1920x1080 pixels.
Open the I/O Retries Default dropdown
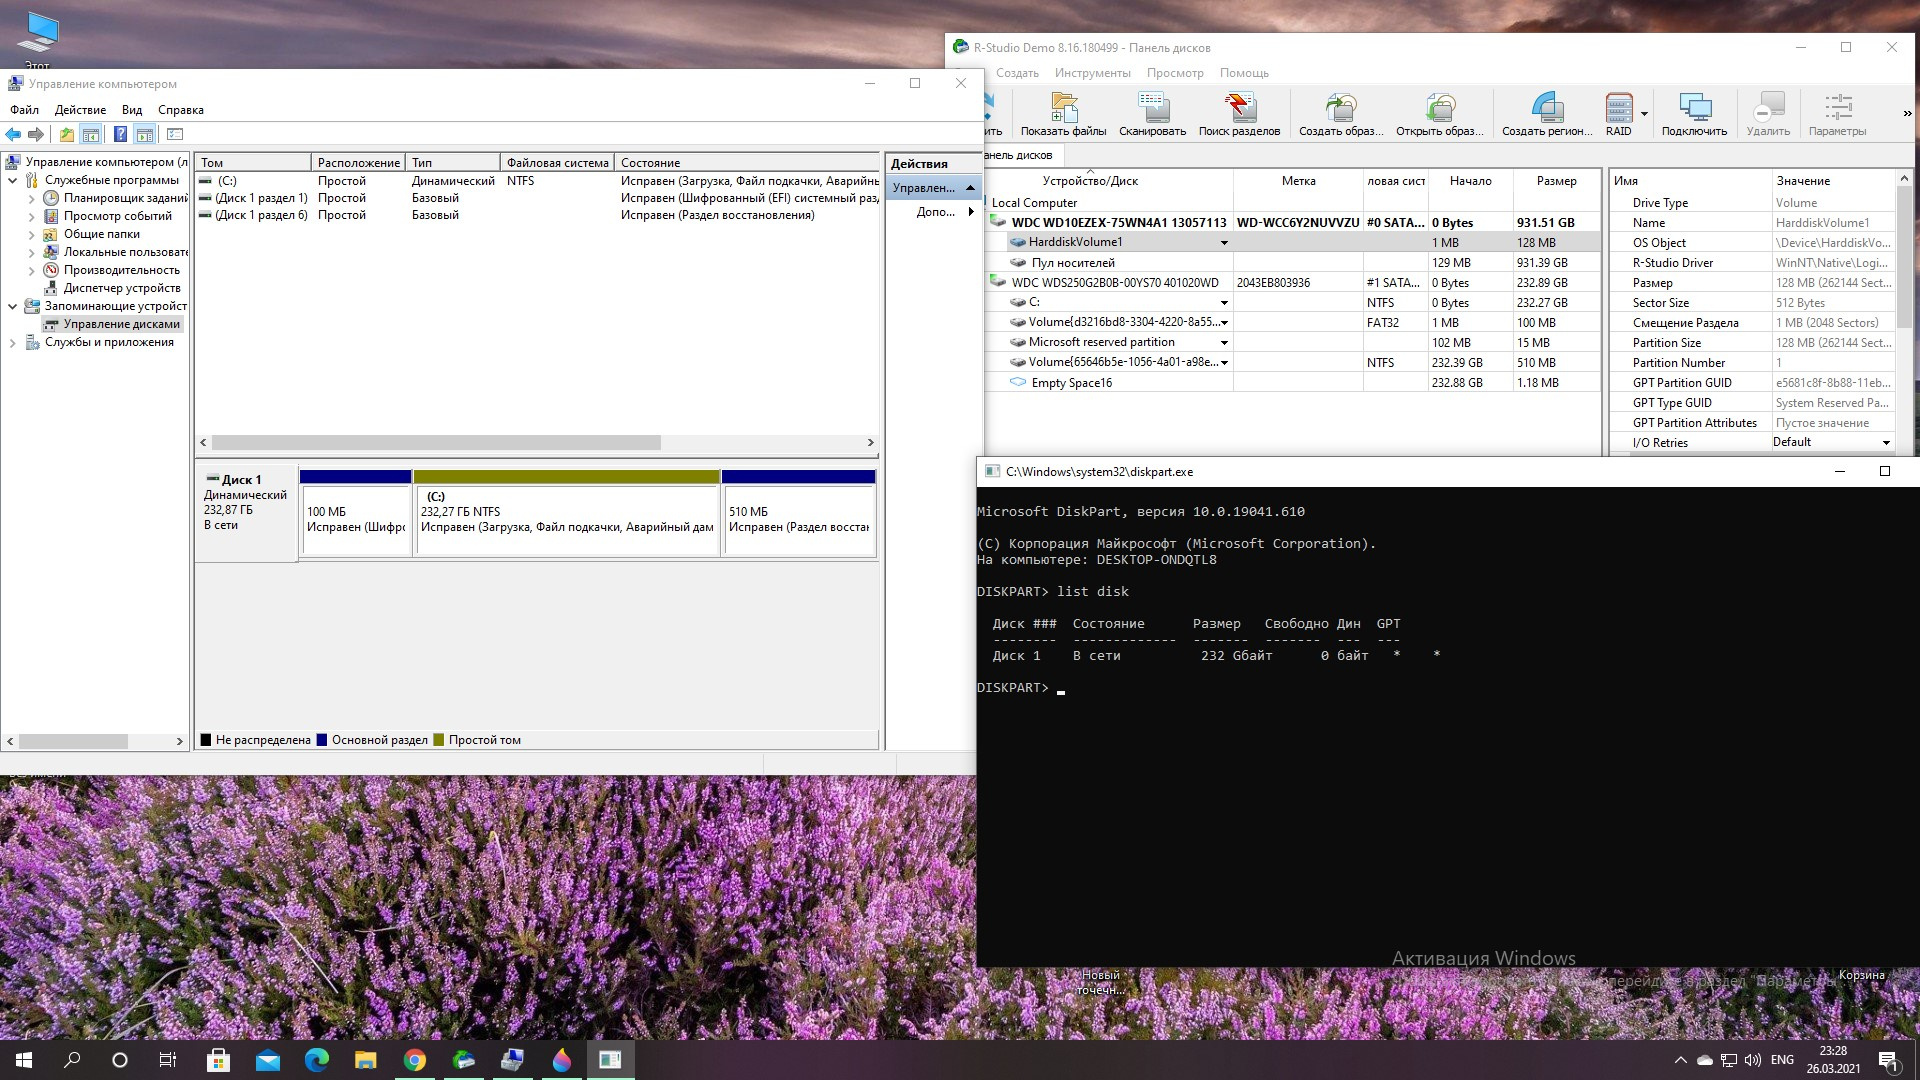(x=1886, y=443)
